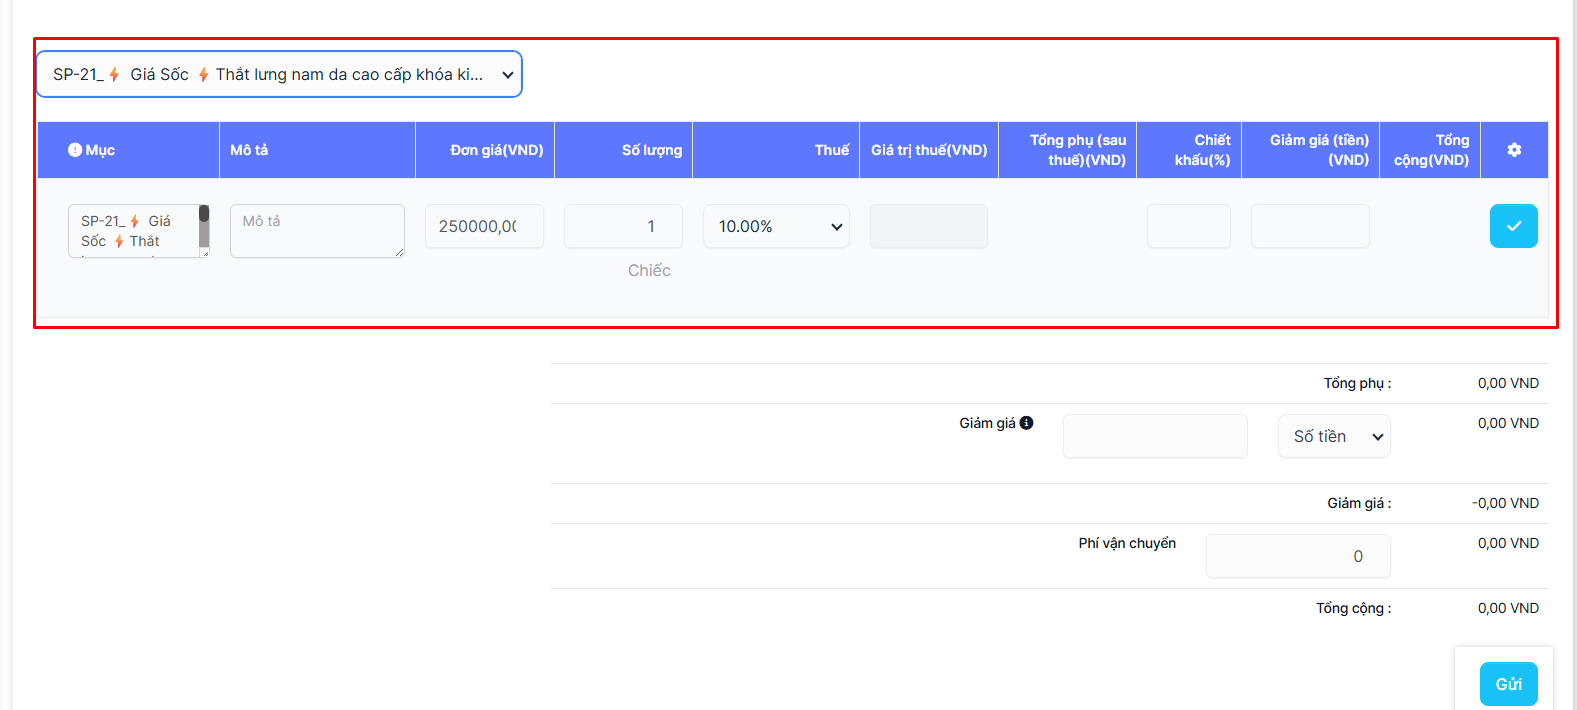Click the Số lượng column header
This screenshot has width=1577, height=710.
click(x=651, y=150)
